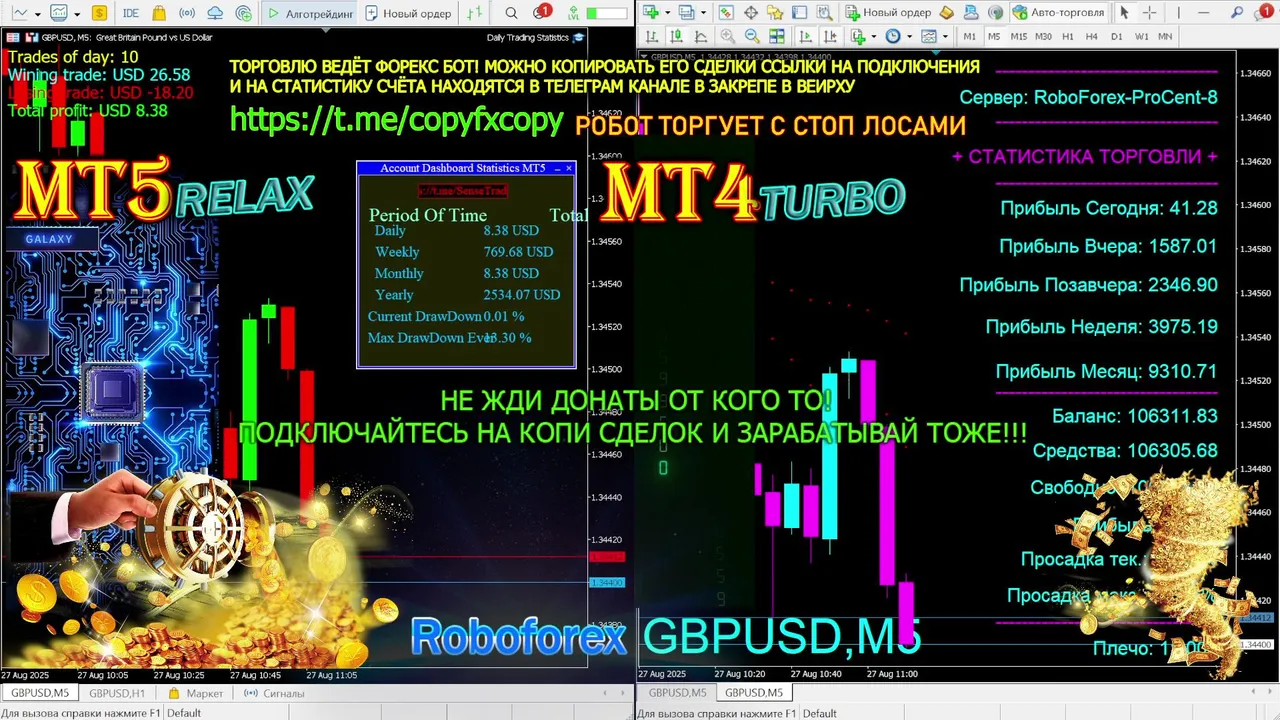The image size is (1280, 720).
Task: Toggle Алготрейдинг in MT5
Action: click(310, 13)
